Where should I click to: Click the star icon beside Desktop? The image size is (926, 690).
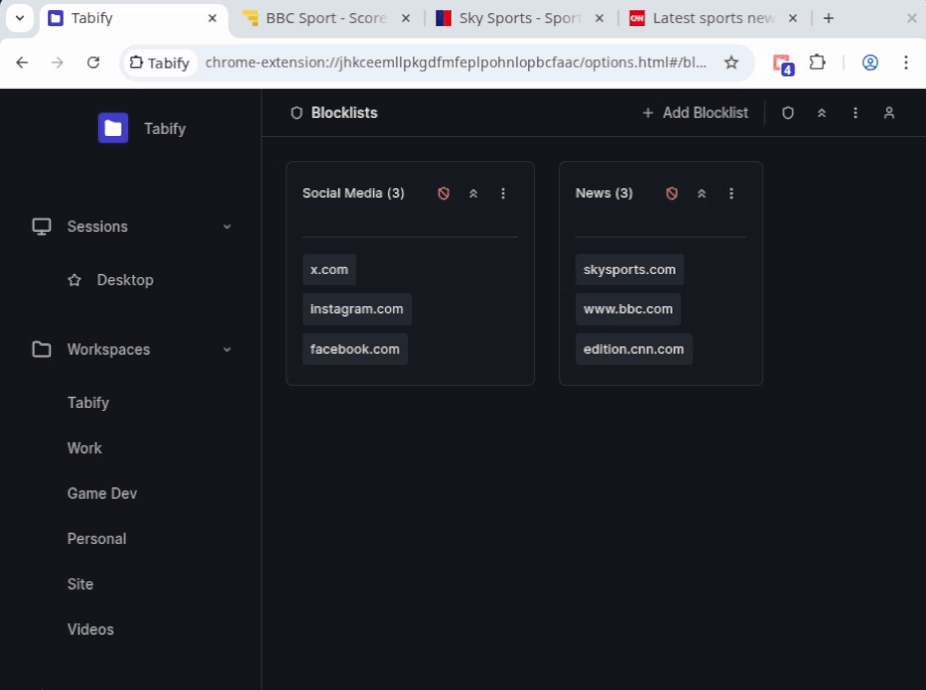74,280
